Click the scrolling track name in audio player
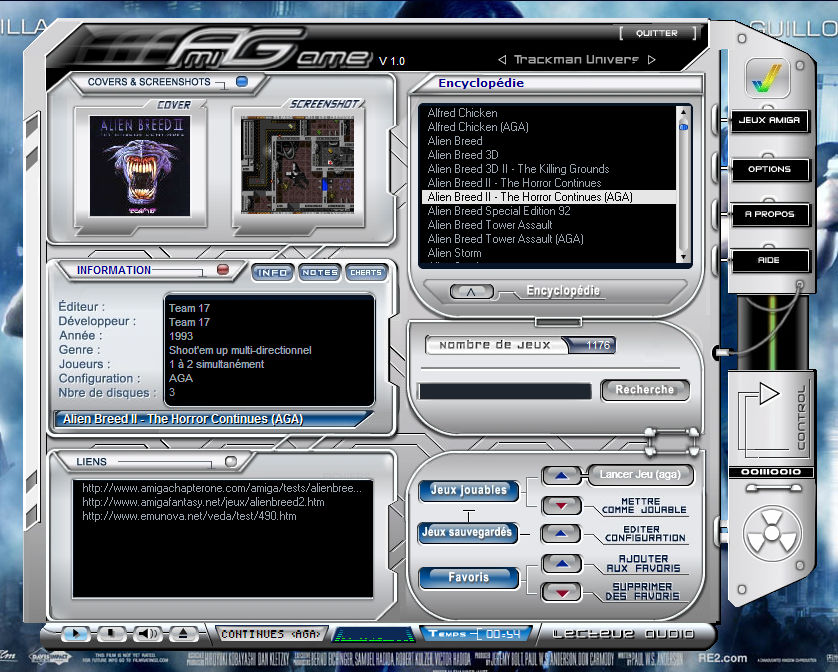Viewport: 838px width, 672px height. click(271, 634)
